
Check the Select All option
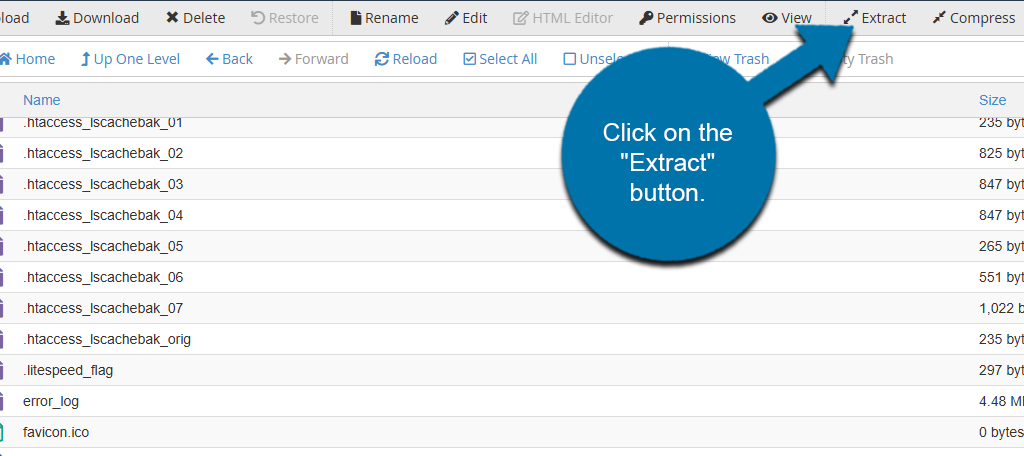pyautogui.click(x=498, y=59)
